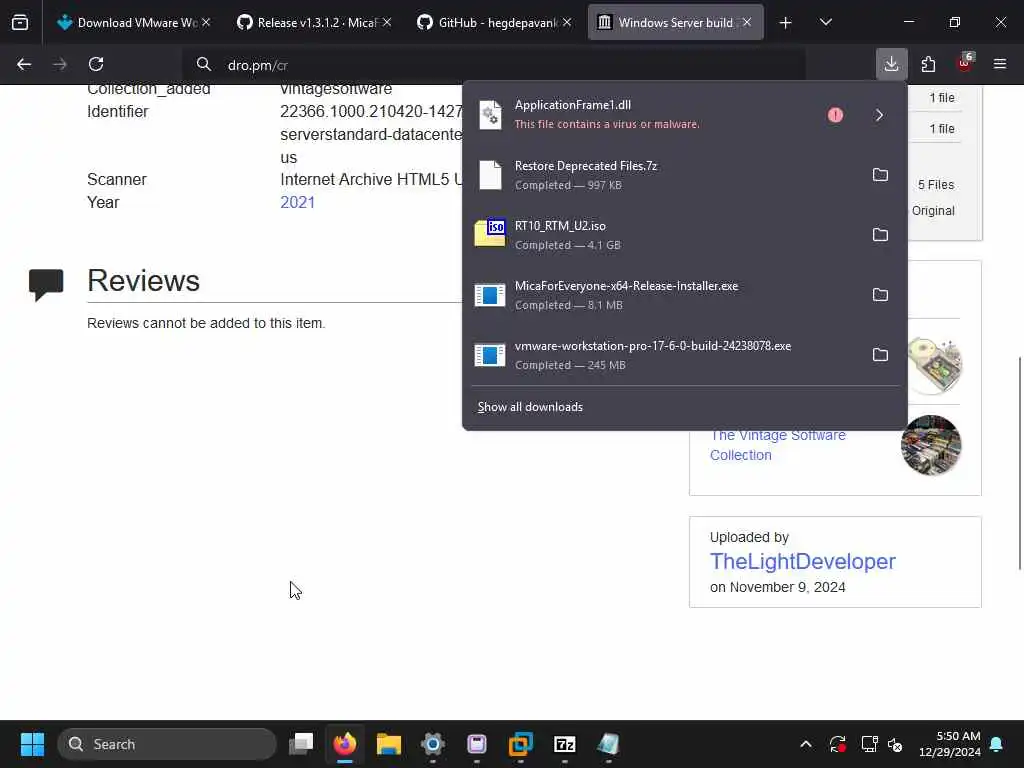
Task: Show RT10_RTM_U2.iso in folder
Action: pyautogui.click(x=880, y=234)
